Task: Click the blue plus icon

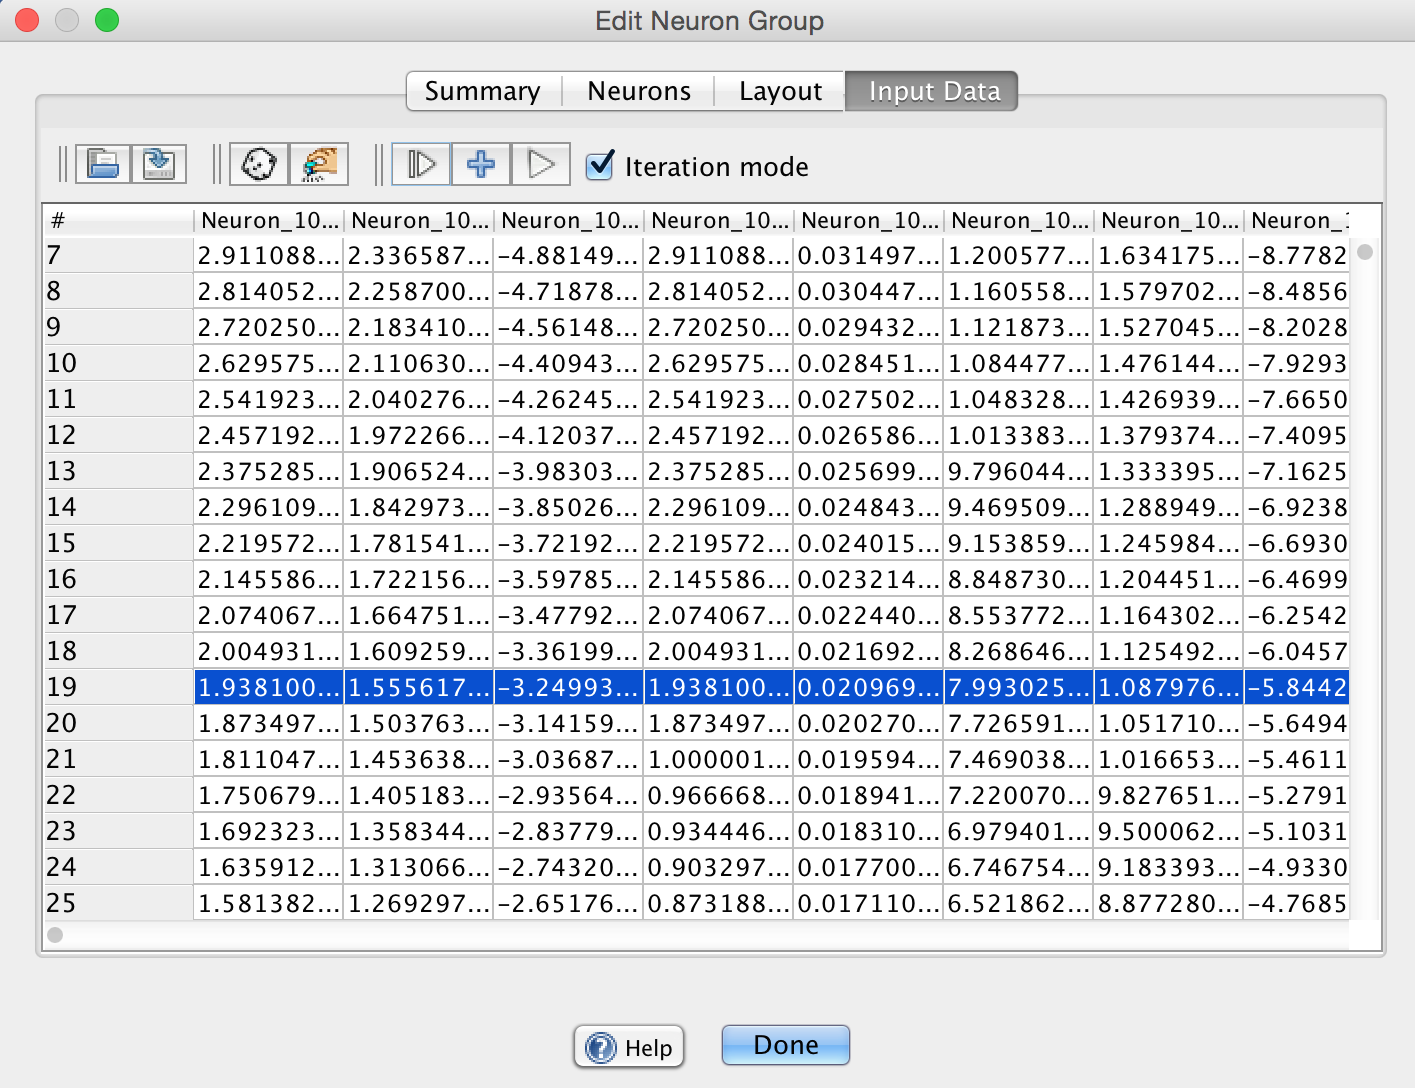Action: pos(481,164)
